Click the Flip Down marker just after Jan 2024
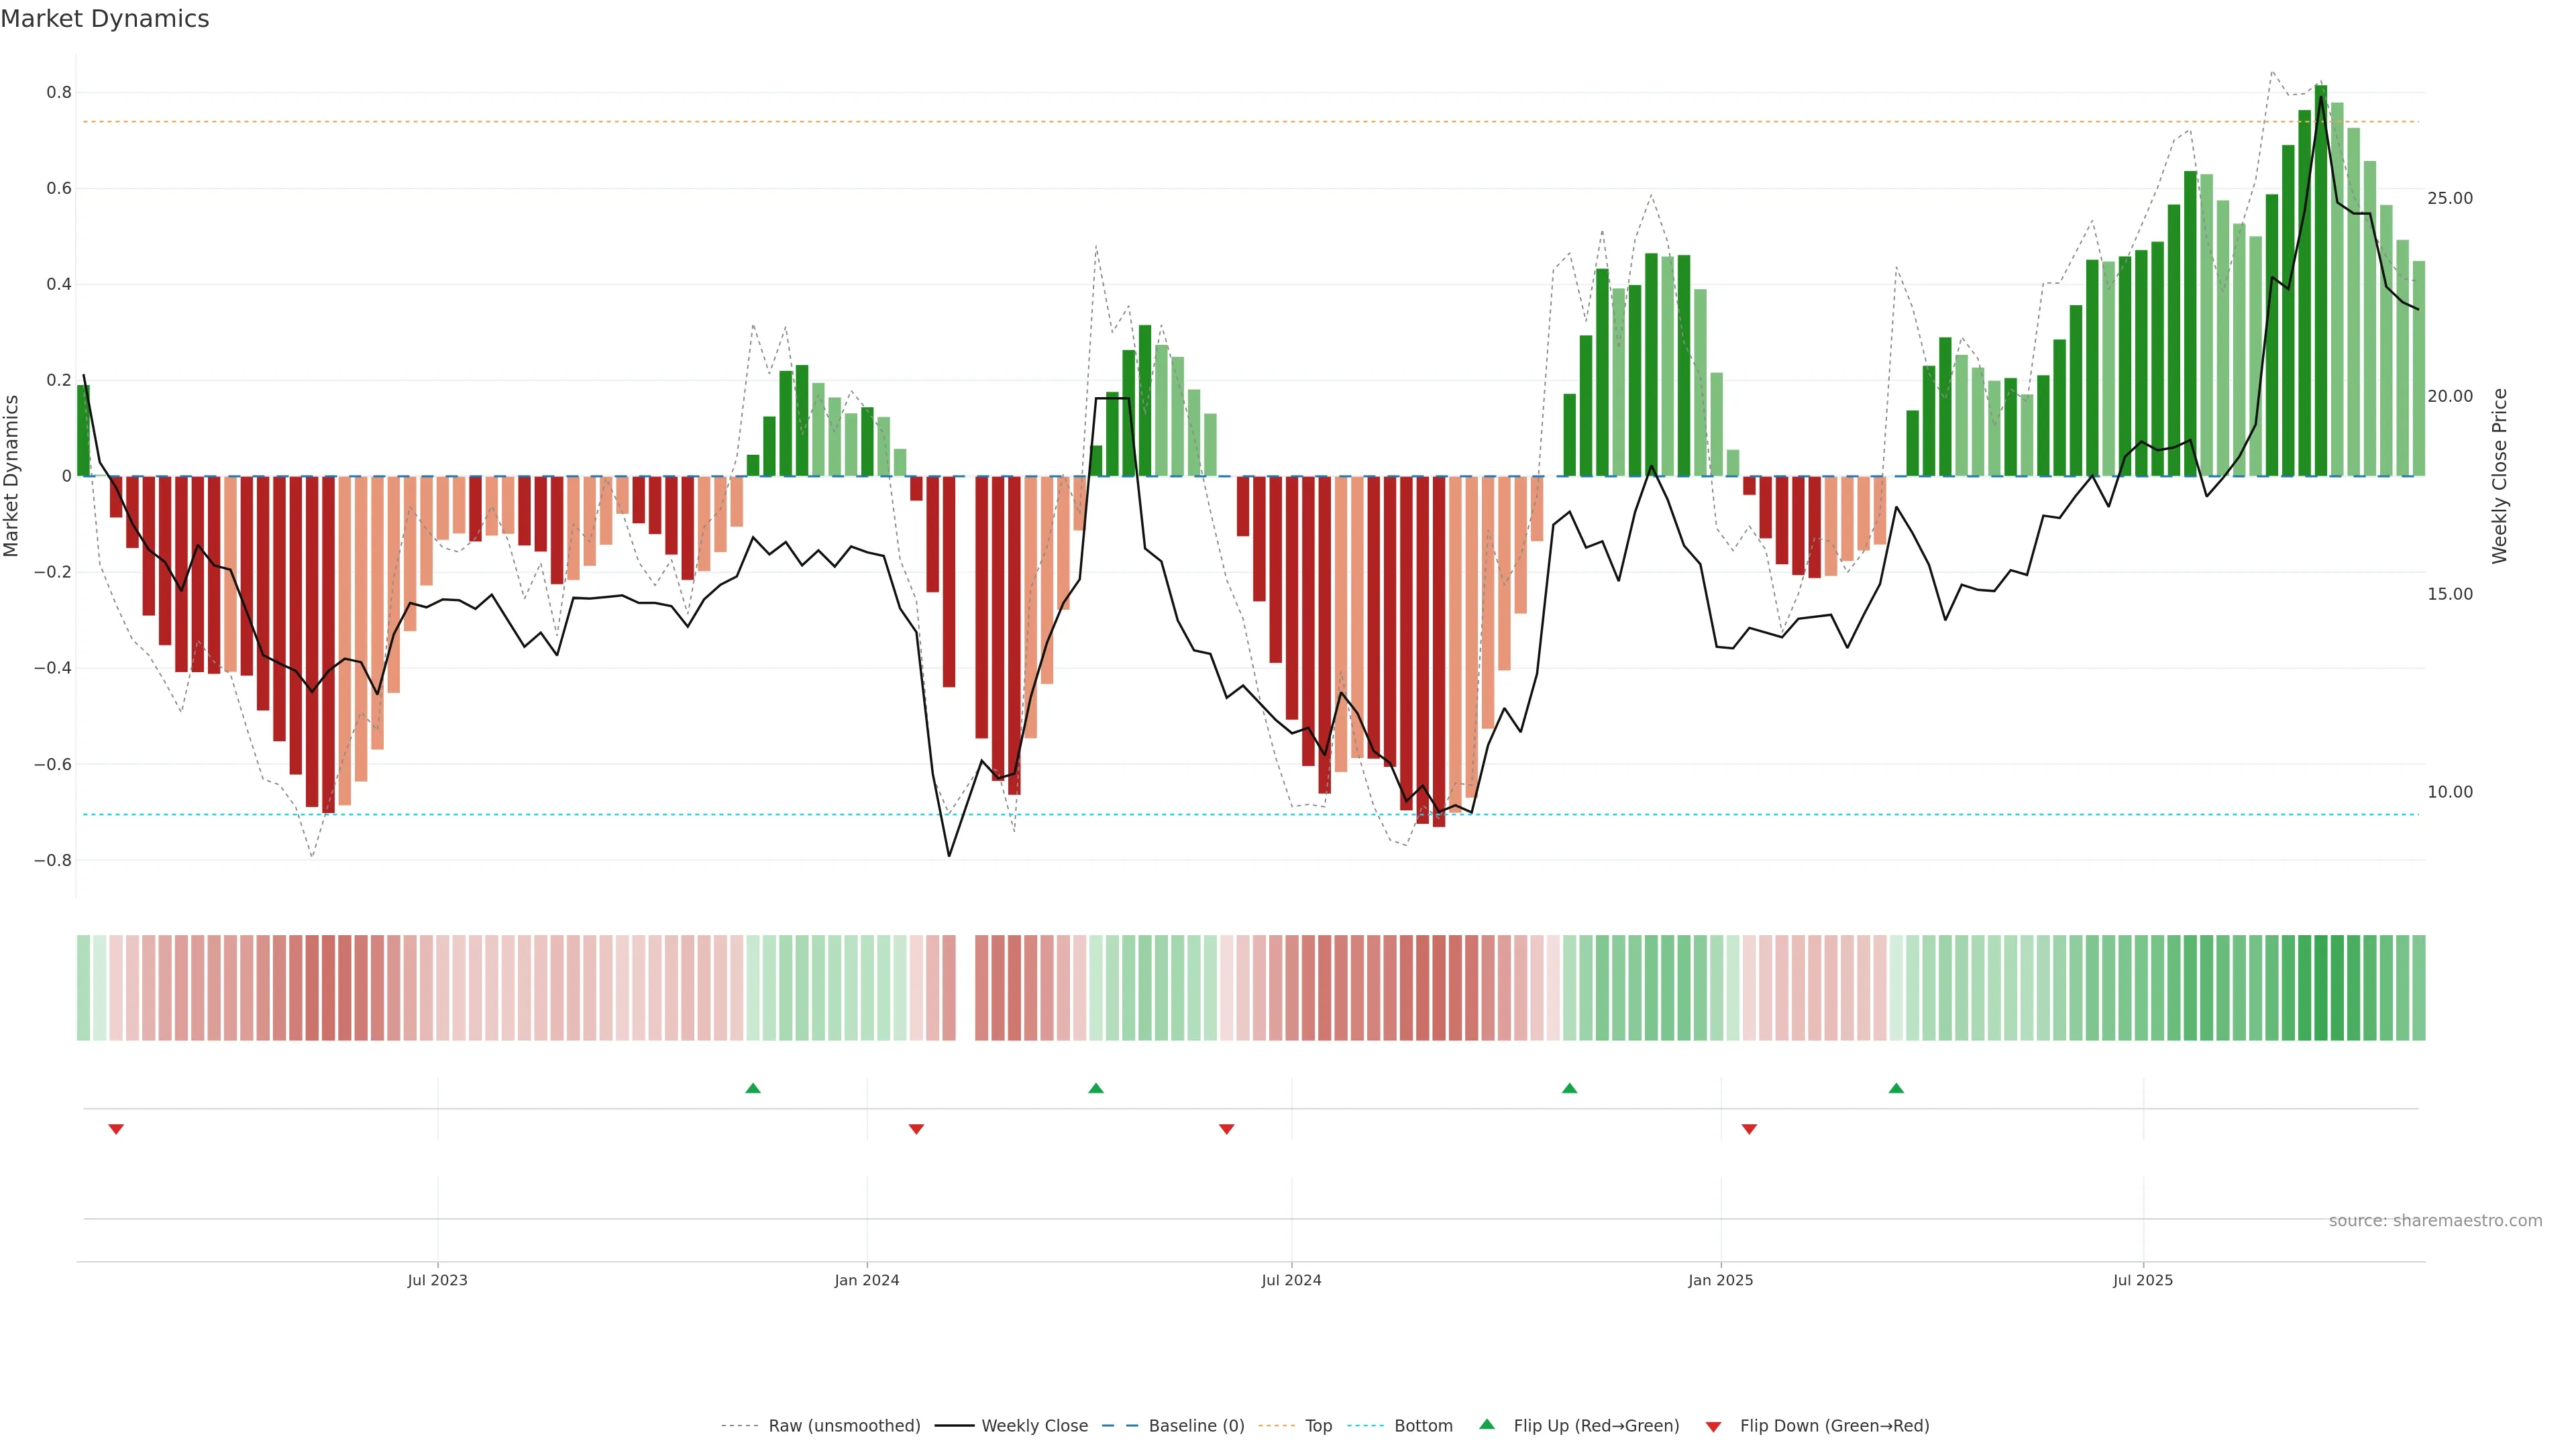 point(916,1129)
